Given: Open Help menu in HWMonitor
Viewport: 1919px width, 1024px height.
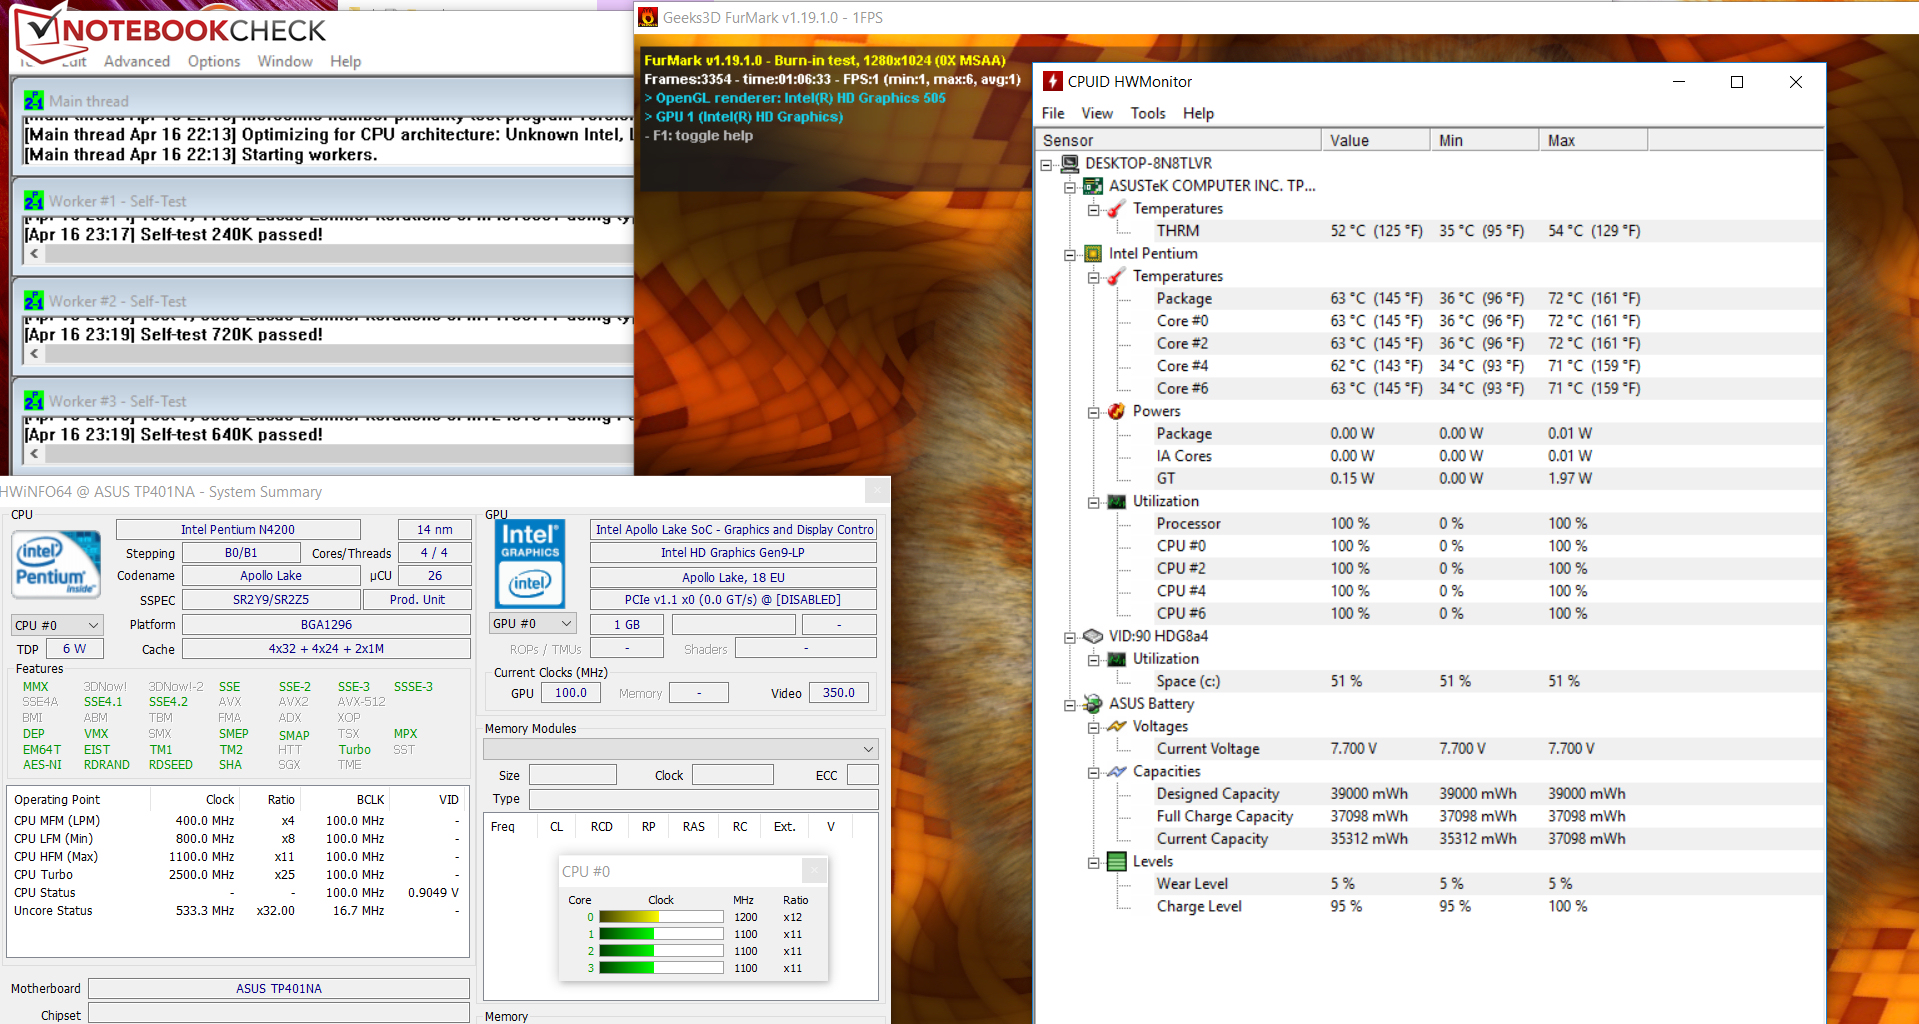Looking at the screenshot, I should pyautogui.click(x=1198, y=113).
